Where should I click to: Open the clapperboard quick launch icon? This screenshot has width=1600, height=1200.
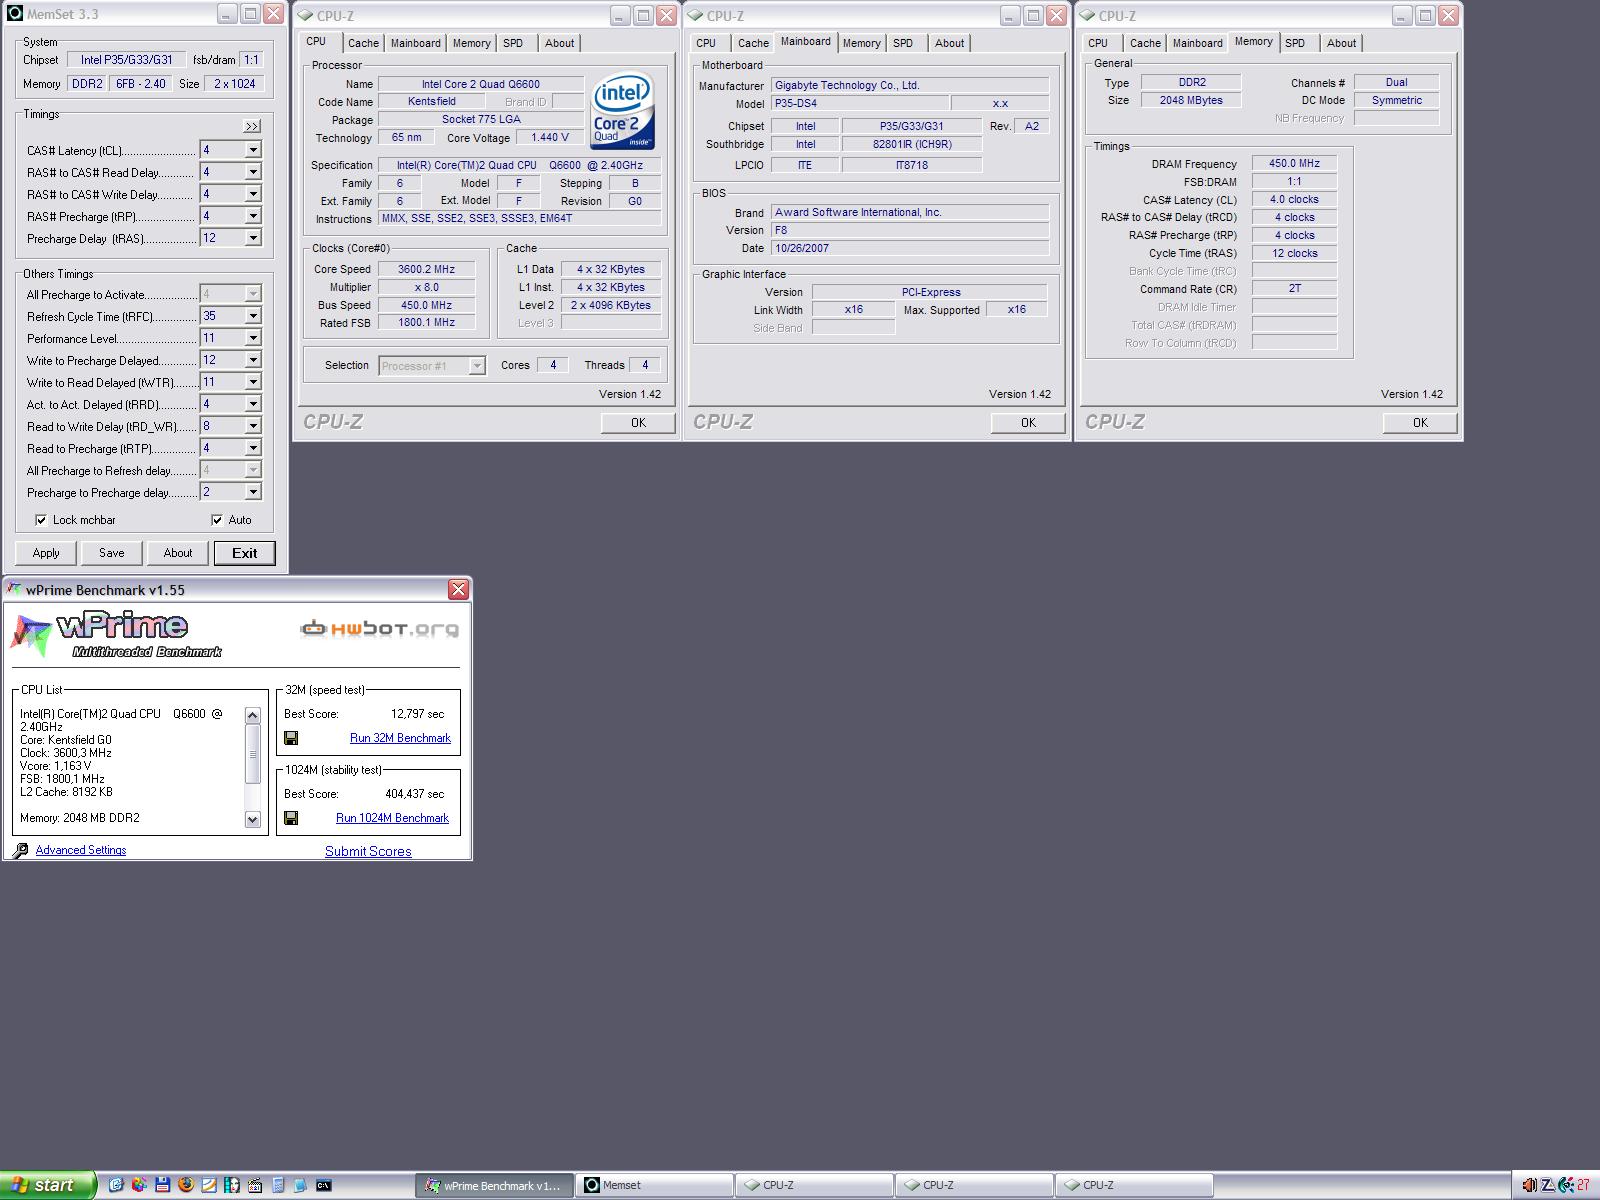point(255,1185)
